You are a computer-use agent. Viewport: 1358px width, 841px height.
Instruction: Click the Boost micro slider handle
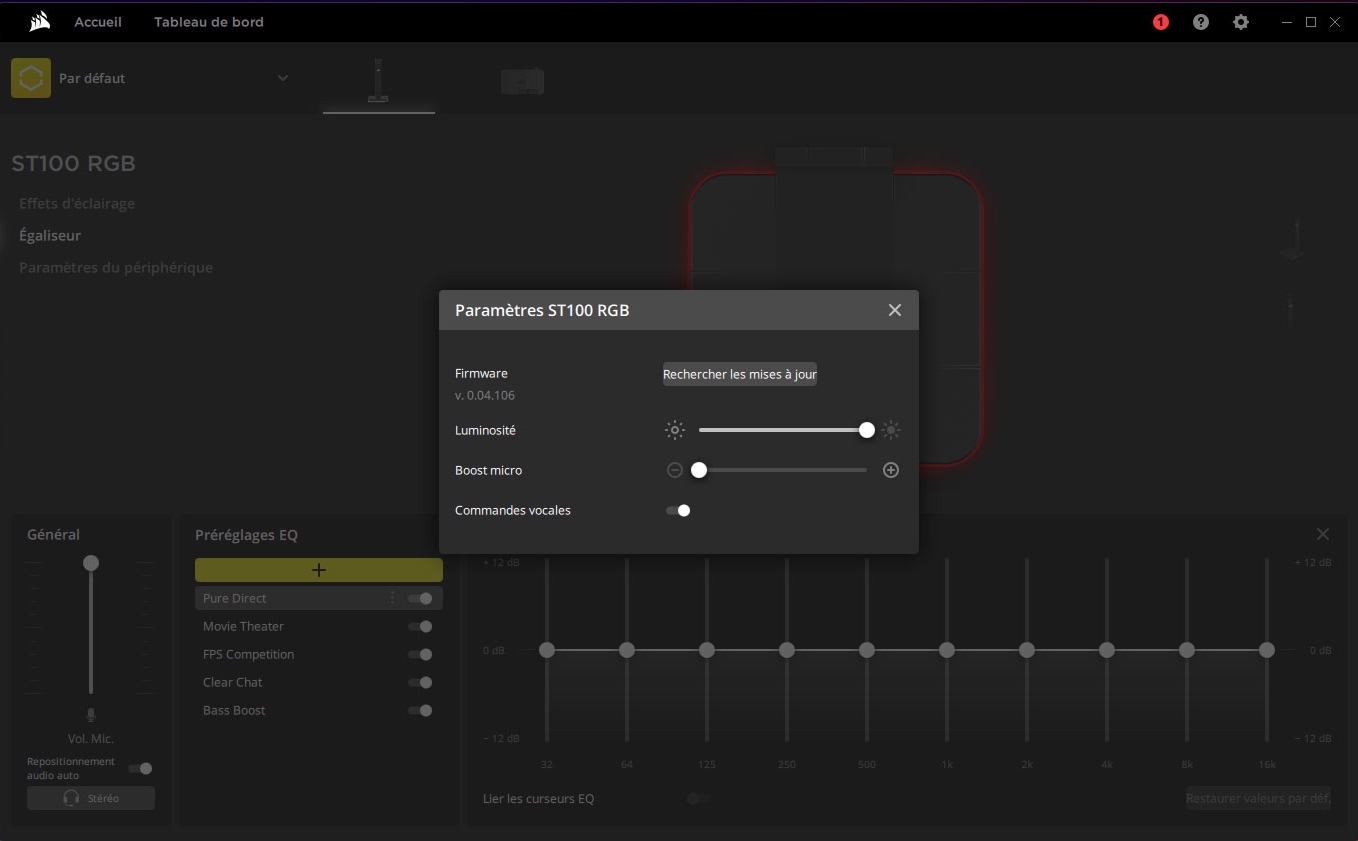coord(699,470)
